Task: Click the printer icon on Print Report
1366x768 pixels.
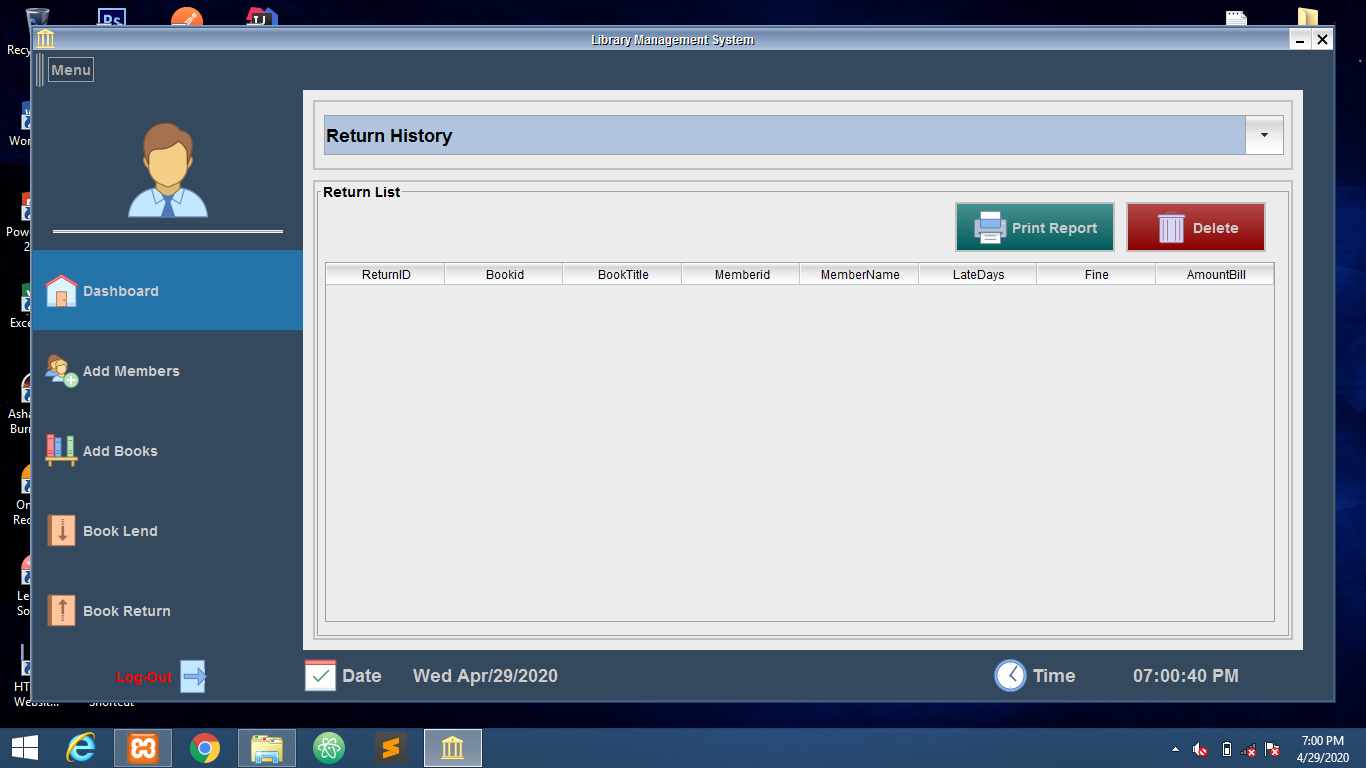Action: (x=989, y=226)
